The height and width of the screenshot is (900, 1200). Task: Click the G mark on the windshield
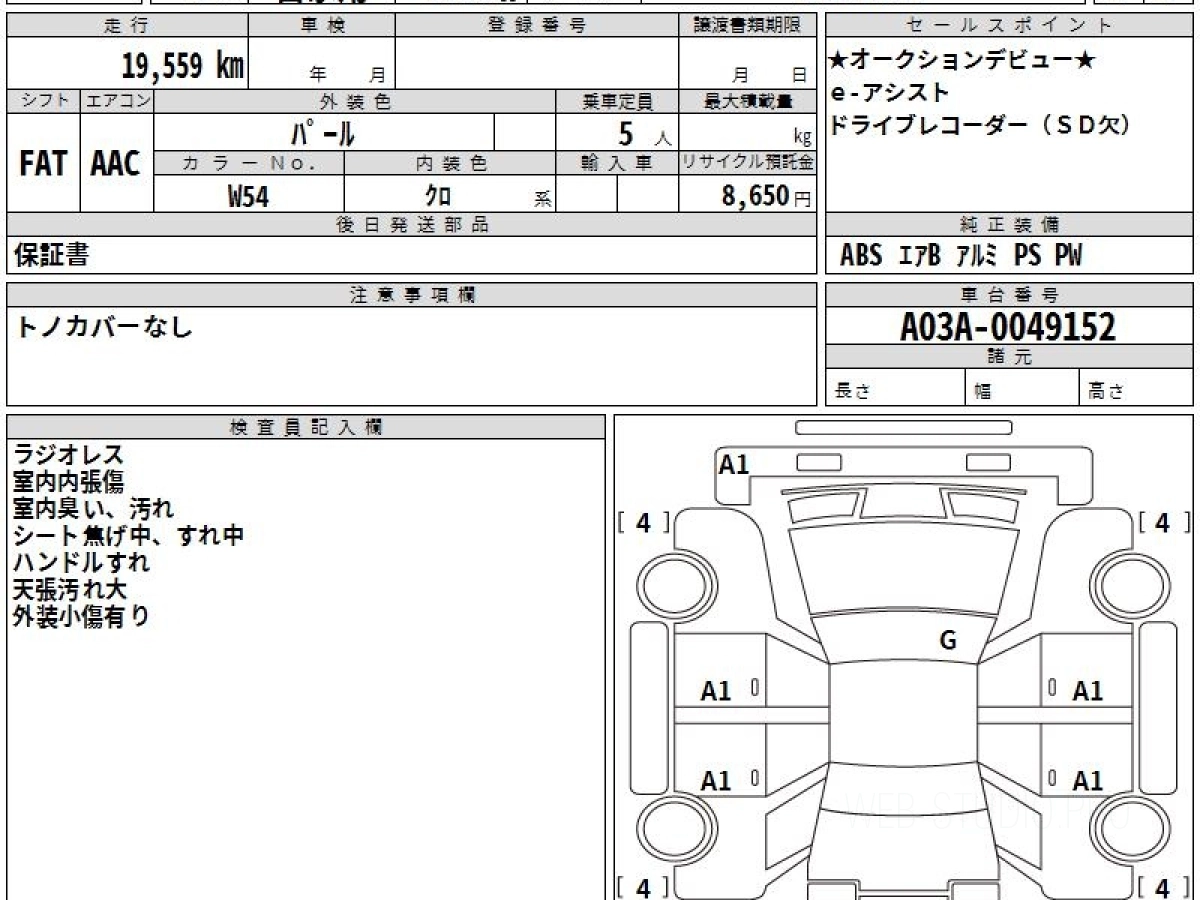coord(948,641)
